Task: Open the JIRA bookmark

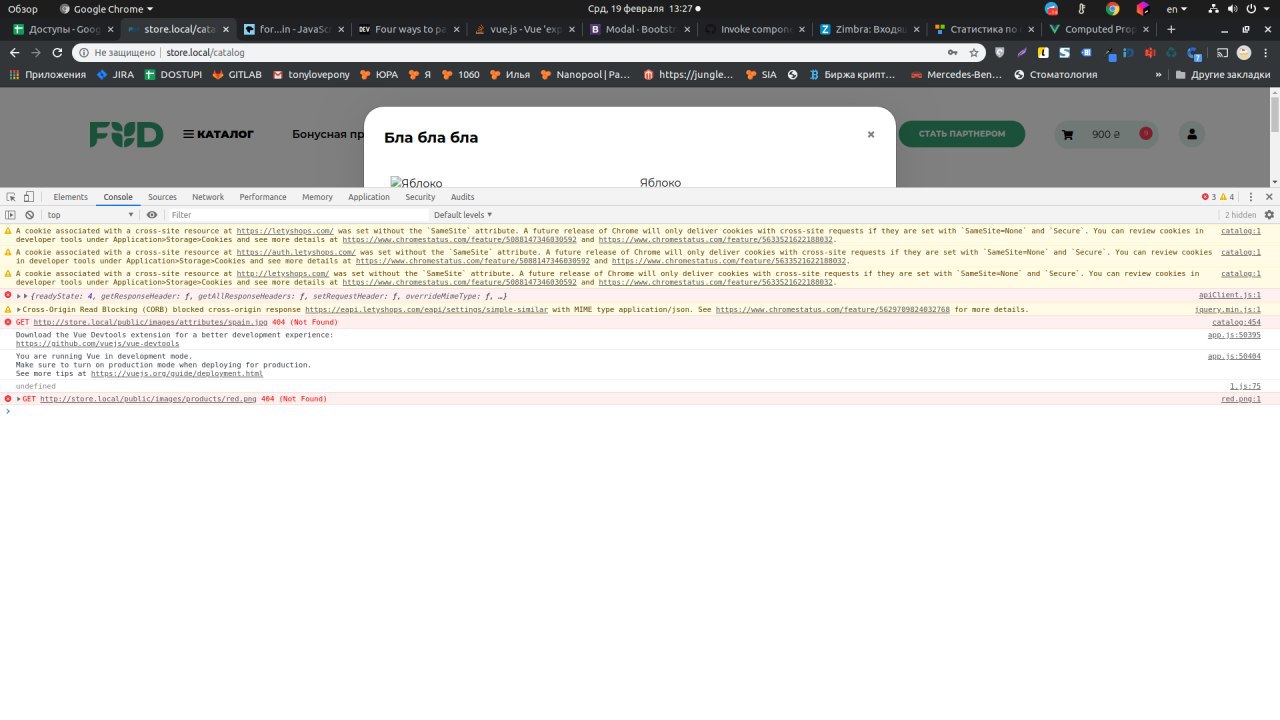Action: tap(115, 74)
